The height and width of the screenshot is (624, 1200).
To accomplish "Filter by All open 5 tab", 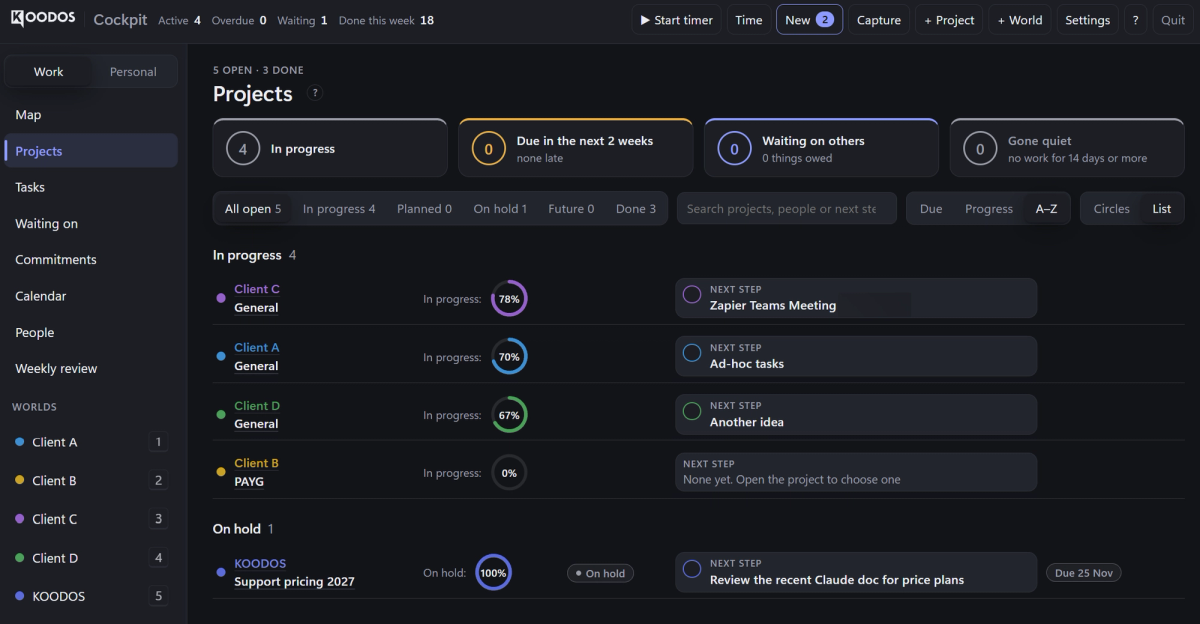I will [x=253, y=209].
